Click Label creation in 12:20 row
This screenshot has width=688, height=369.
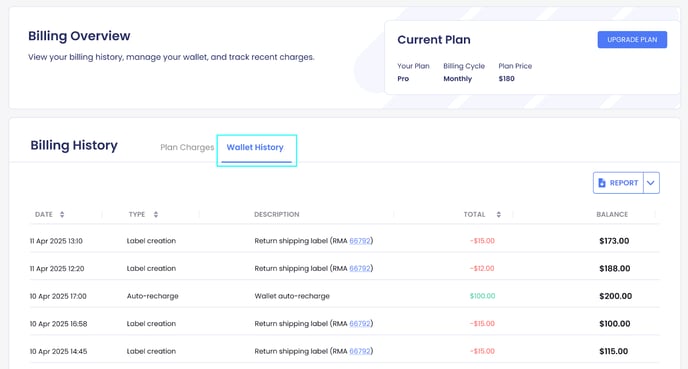point(151,269)
